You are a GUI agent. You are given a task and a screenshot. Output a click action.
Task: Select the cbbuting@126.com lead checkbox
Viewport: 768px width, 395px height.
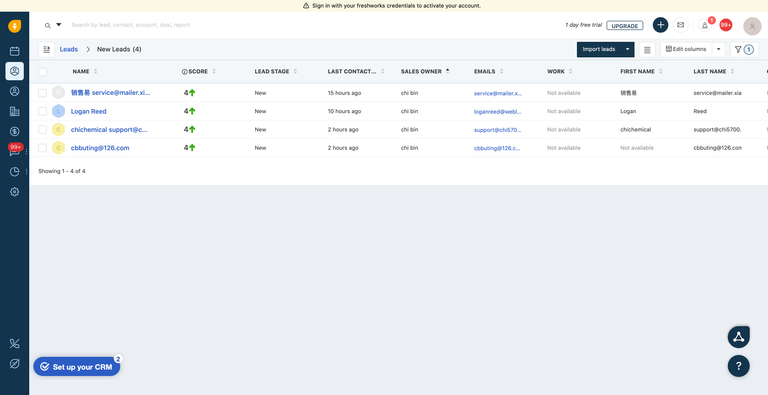point(43,148)
